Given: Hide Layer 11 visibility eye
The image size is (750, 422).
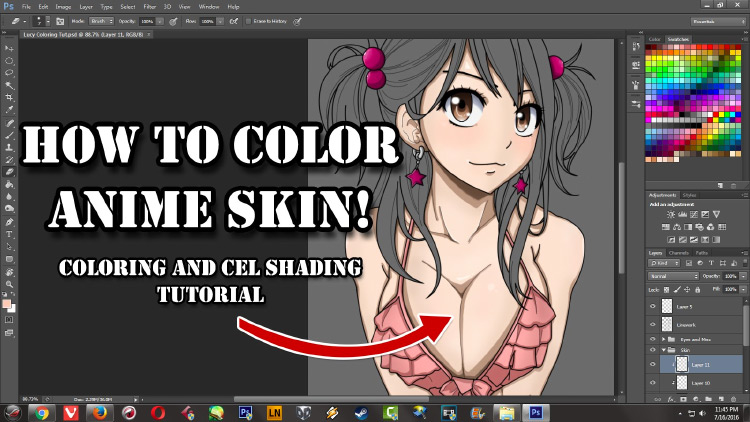Looking at the screenshot, I should coord(652,364).
